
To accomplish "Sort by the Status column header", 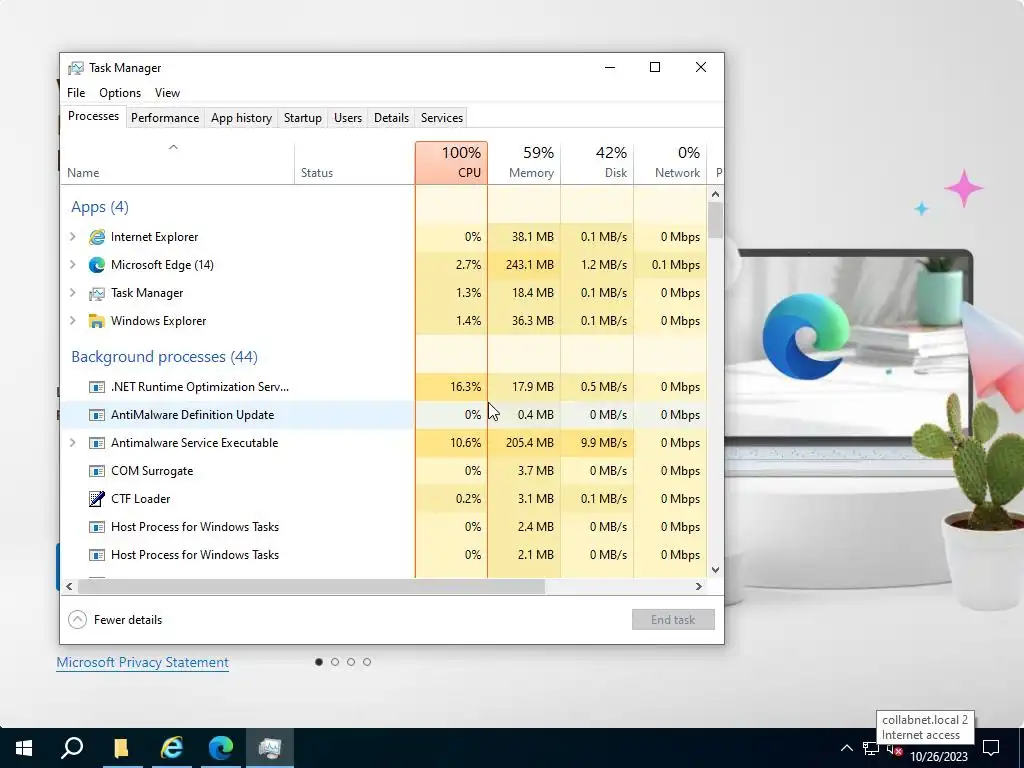I will (355, 163).
